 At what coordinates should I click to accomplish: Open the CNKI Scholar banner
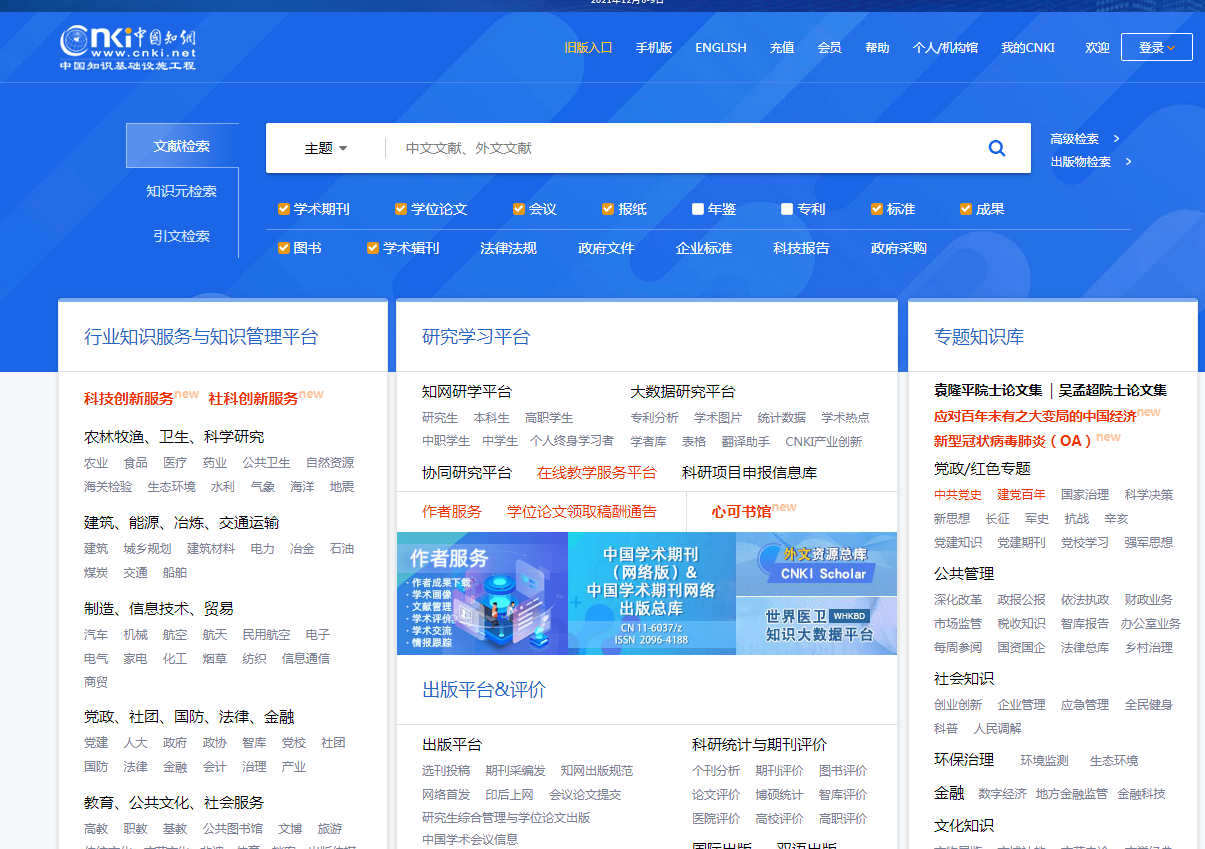click(x=816, y=564)
